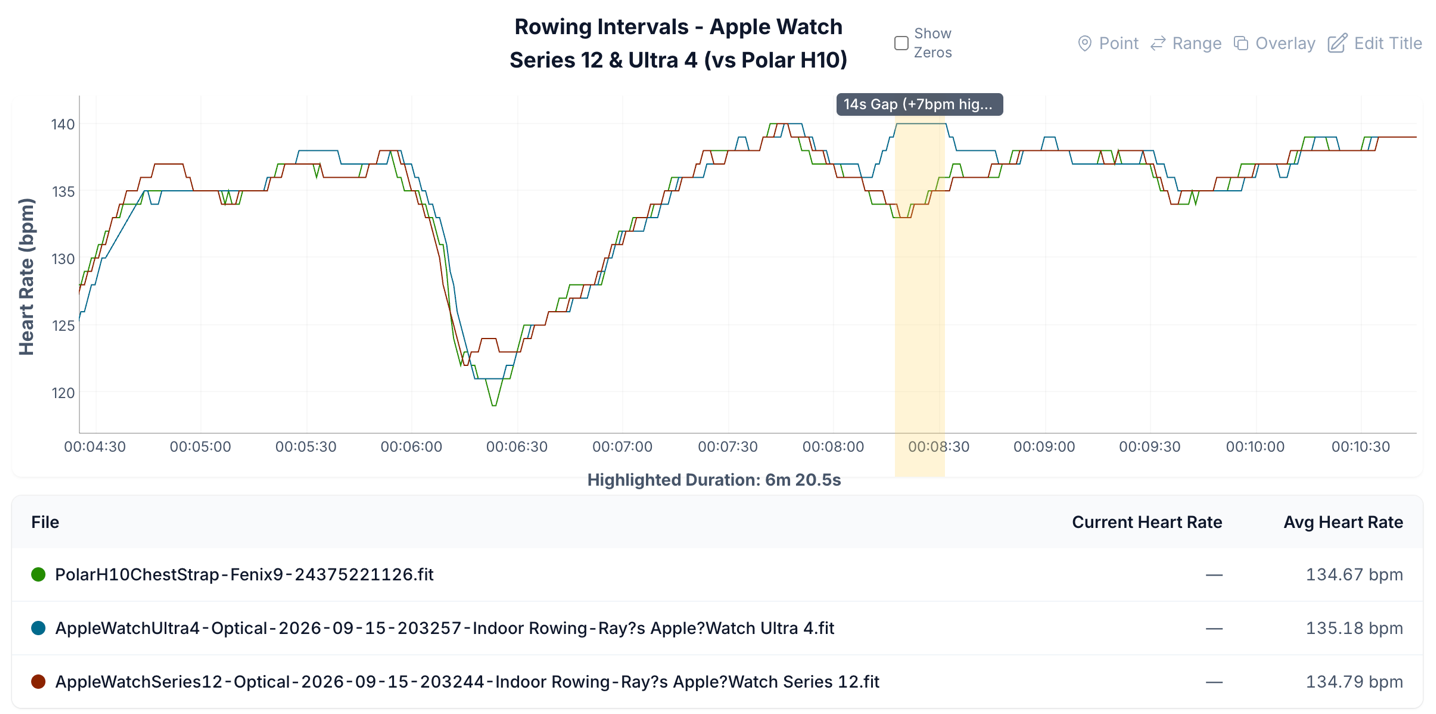1436x714 pixels.
Task: Click the 14s Gap annotation tooltip
Action: tap(919, 104)
